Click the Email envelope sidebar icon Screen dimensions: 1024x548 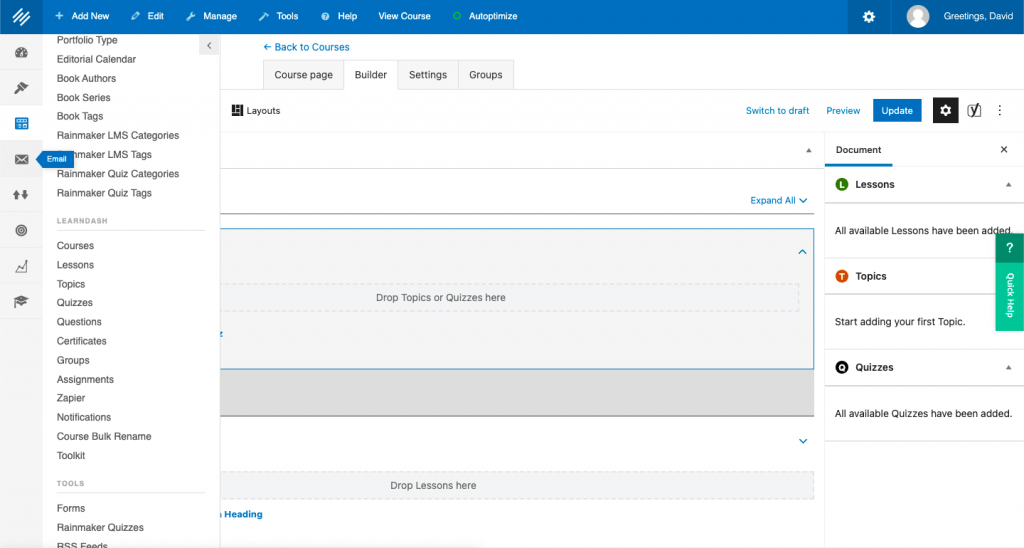pyautogui.click(x=21, y=159)
